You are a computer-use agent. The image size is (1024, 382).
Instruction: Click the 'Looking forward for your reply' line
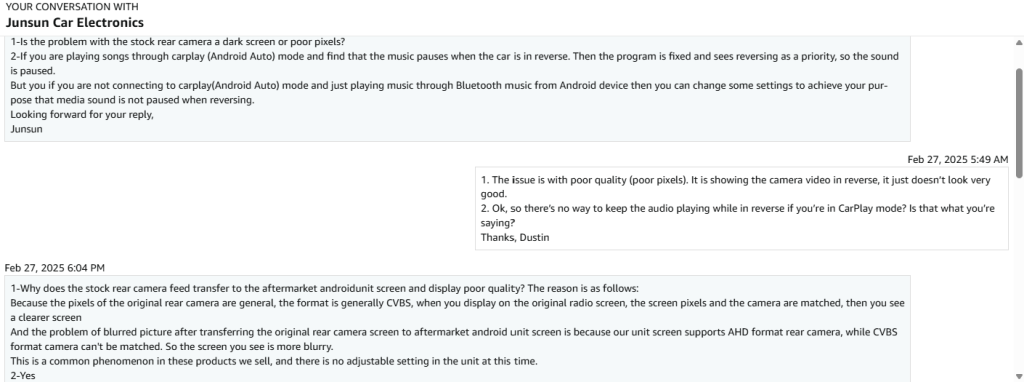pos(82,114)
